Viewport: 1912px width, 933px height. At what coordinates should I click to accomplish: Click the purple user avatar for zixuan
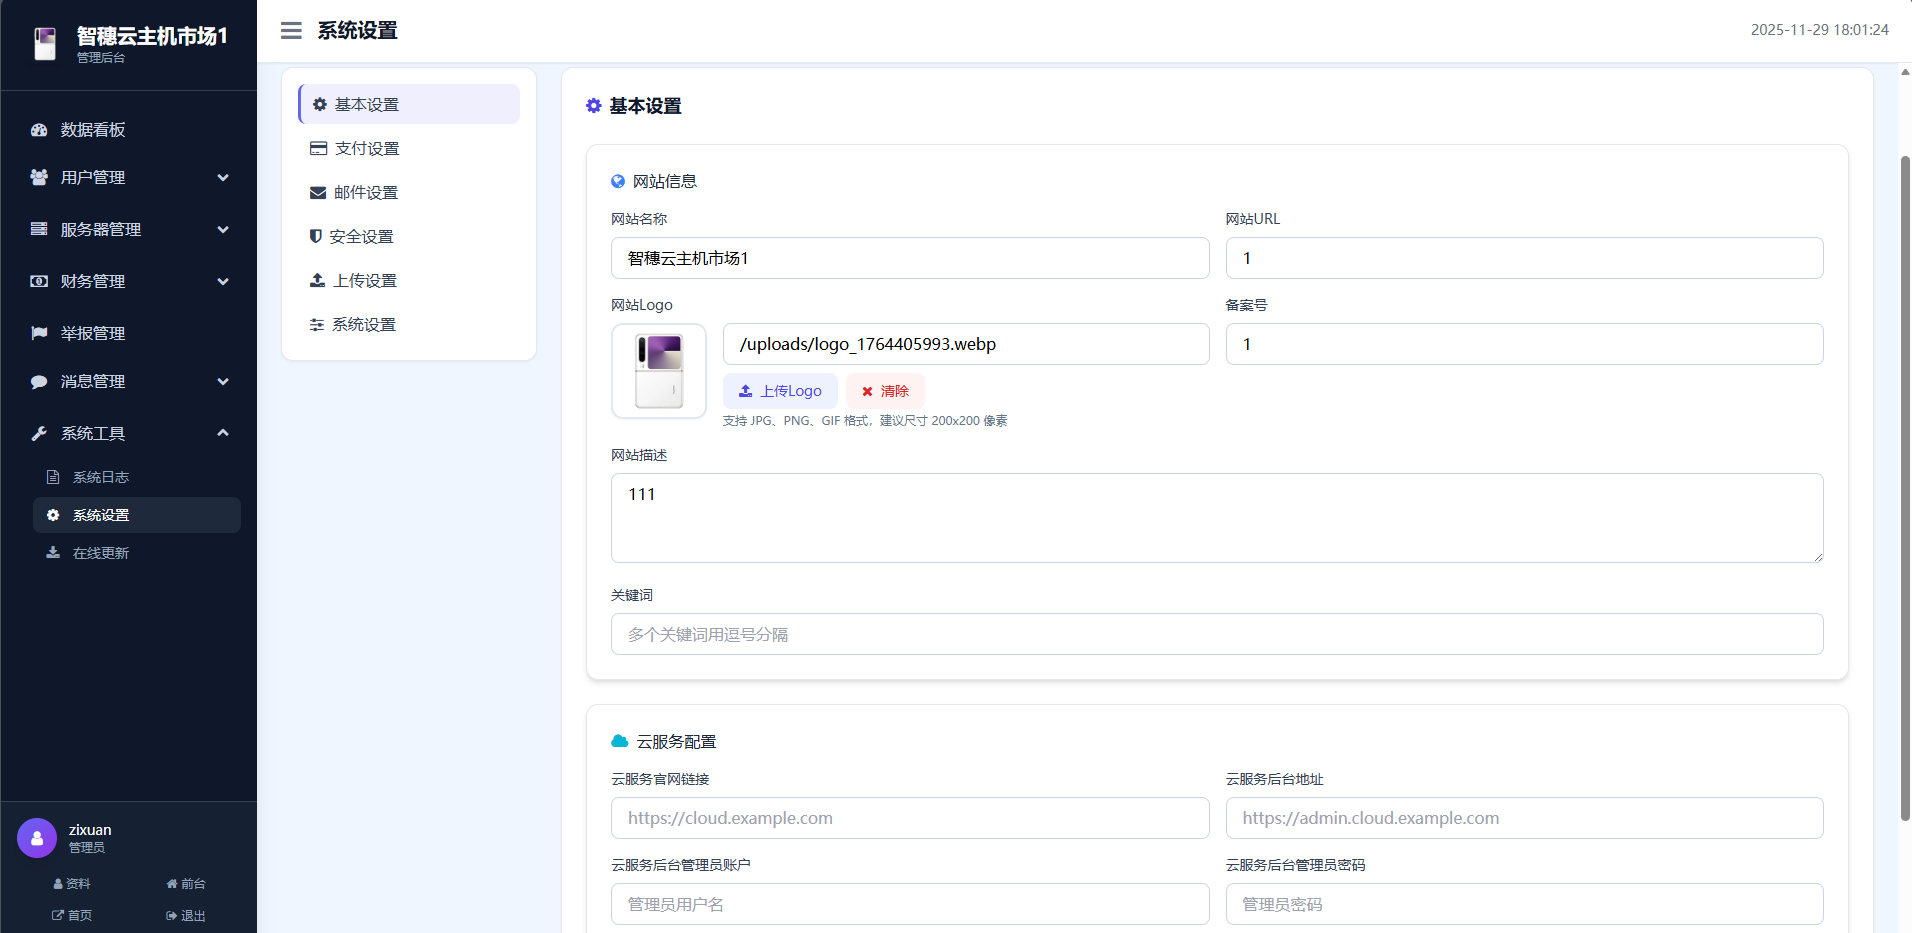[x=37, y=838]
